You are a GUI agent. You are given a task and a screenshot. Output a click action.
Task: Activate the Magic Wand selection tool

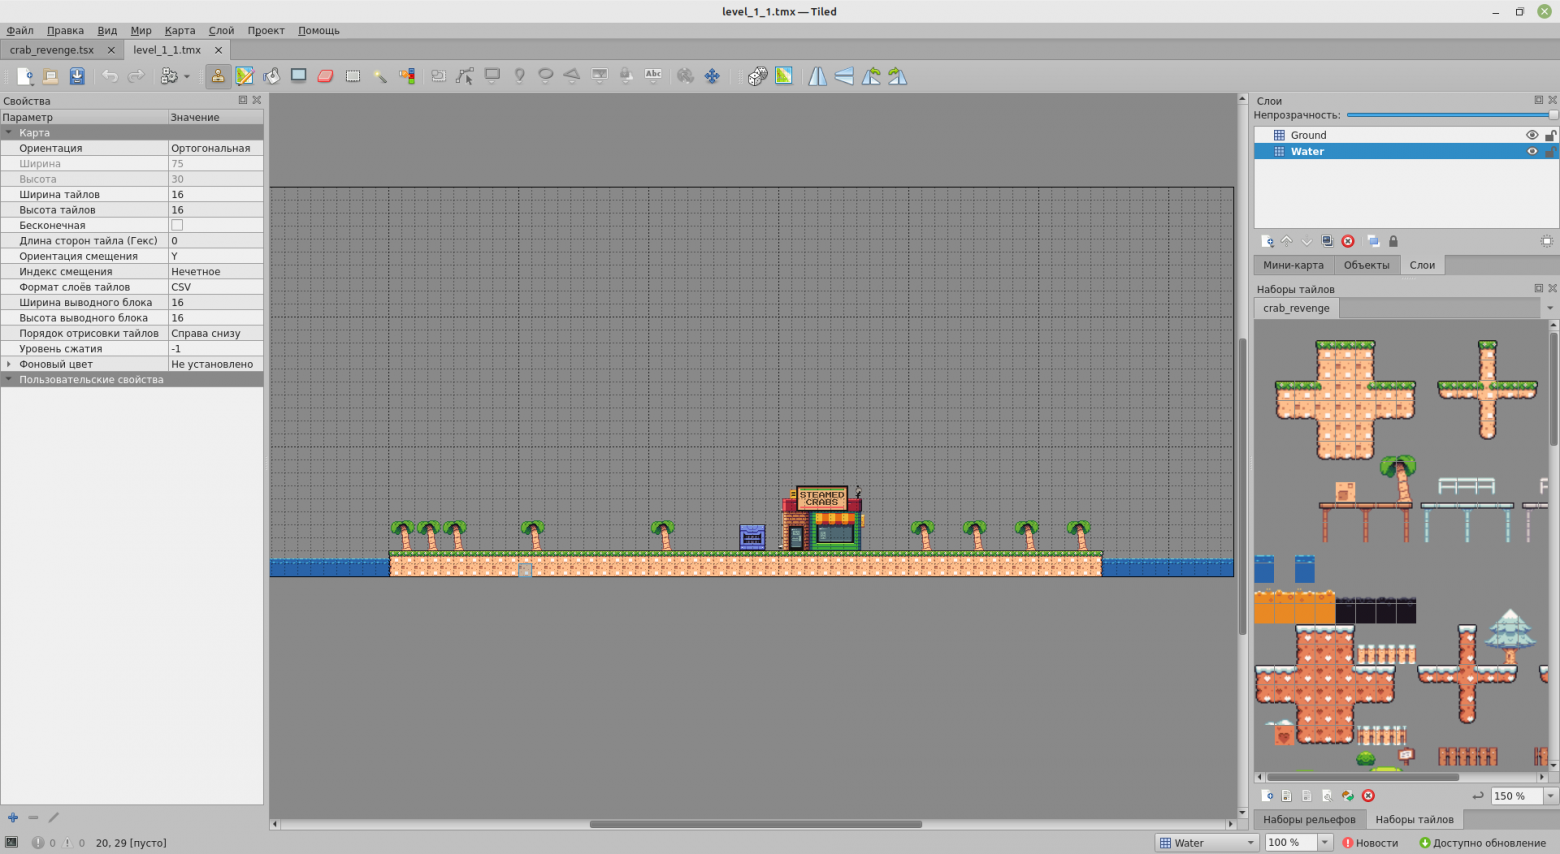tap(380, 76)
